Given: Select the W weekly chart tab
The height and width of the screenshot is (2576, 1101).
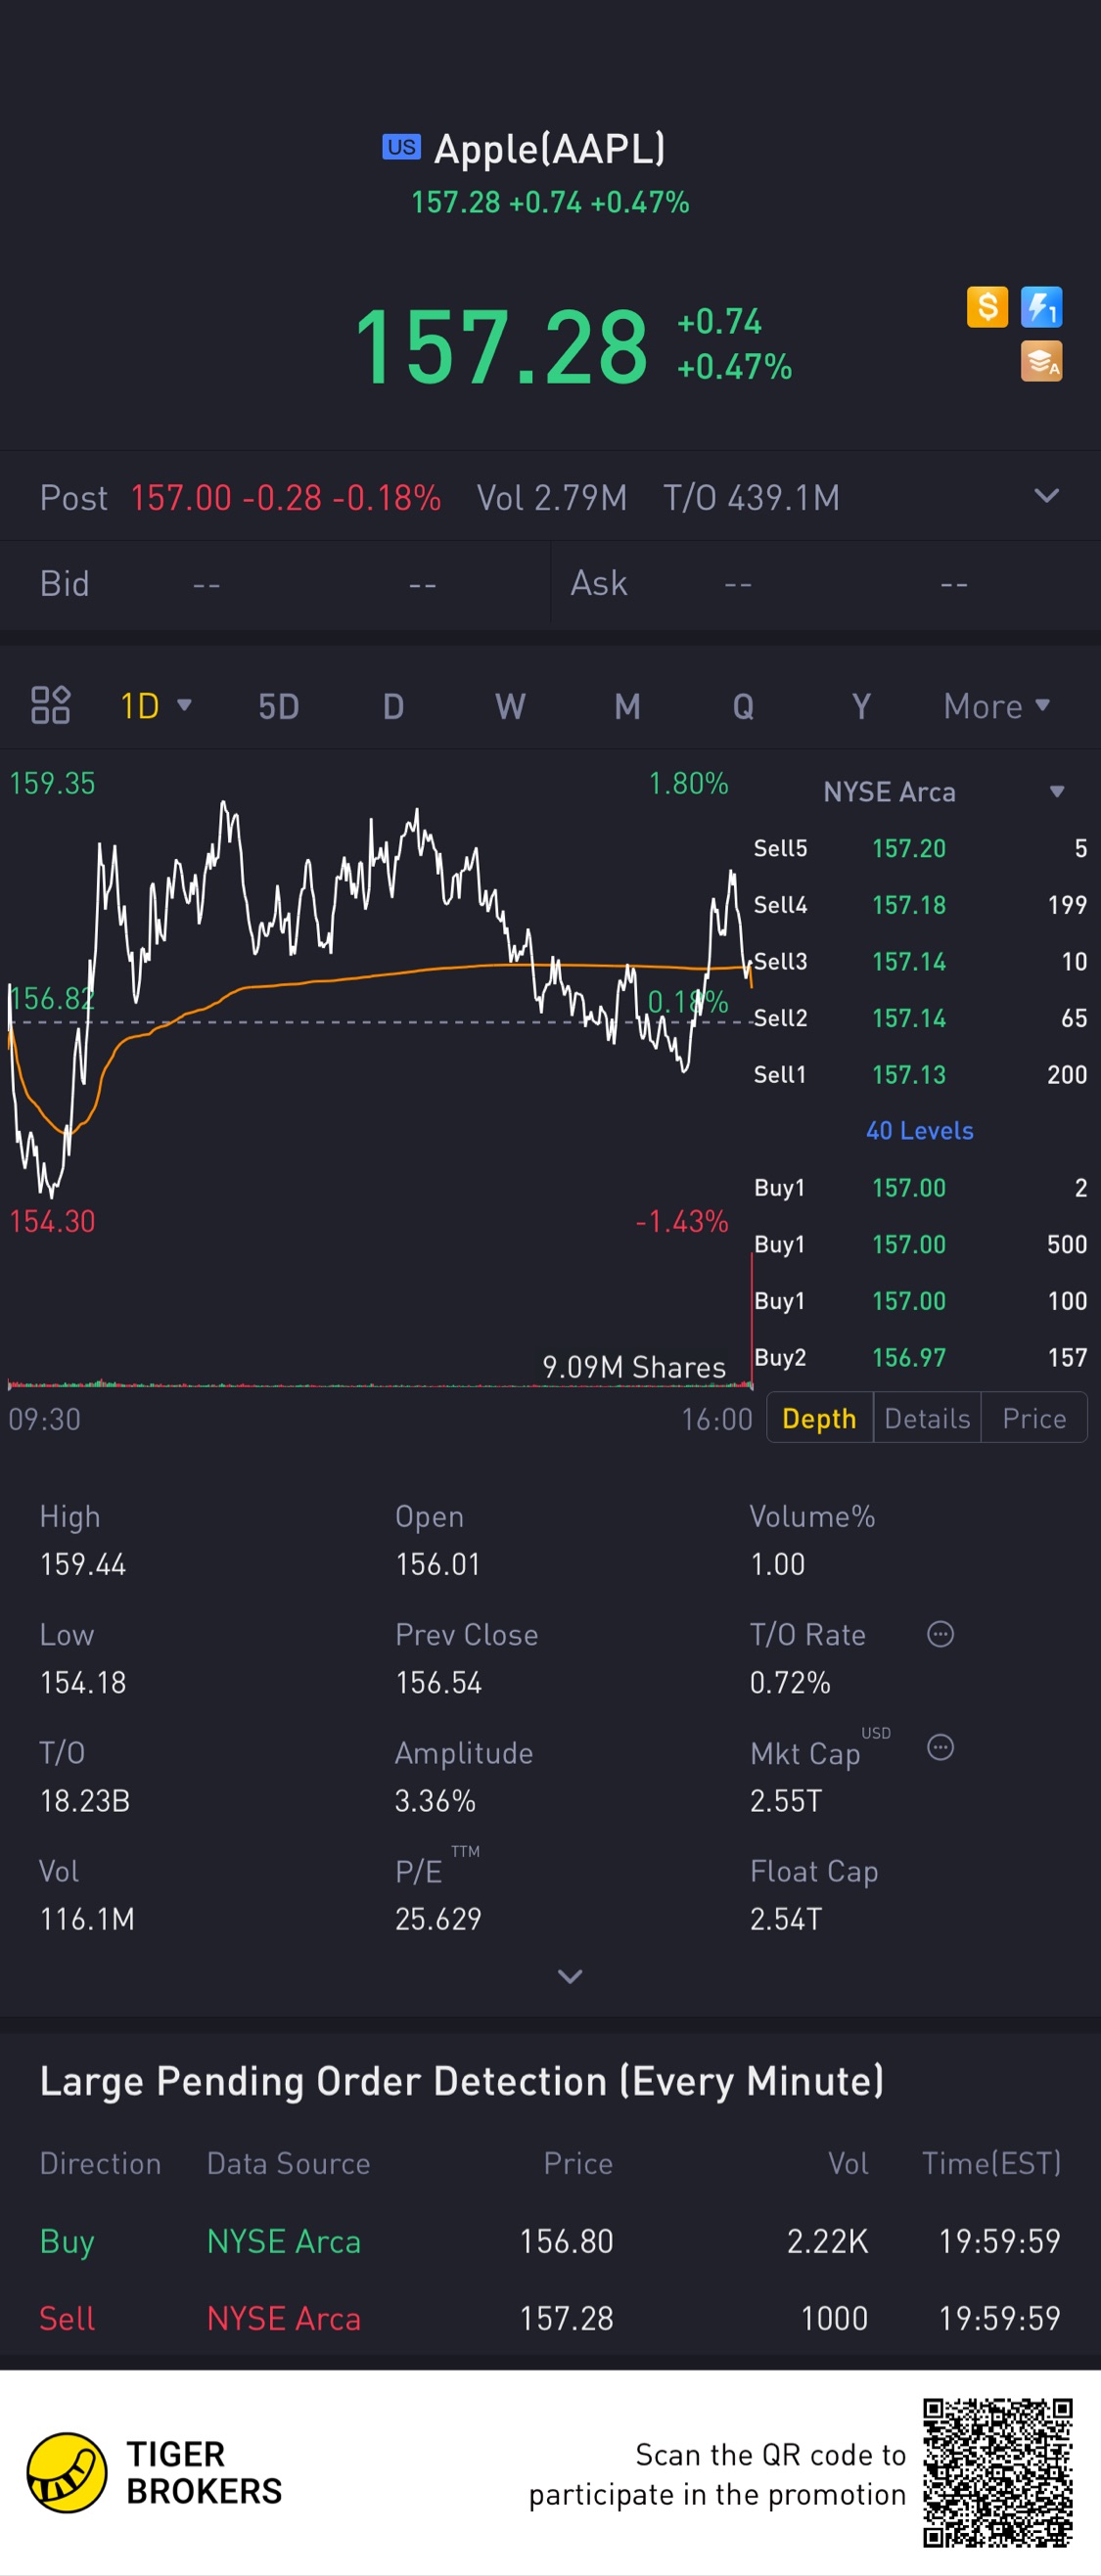Looking at the screenshot, I should pyautogui.click(x=510, y=706).
